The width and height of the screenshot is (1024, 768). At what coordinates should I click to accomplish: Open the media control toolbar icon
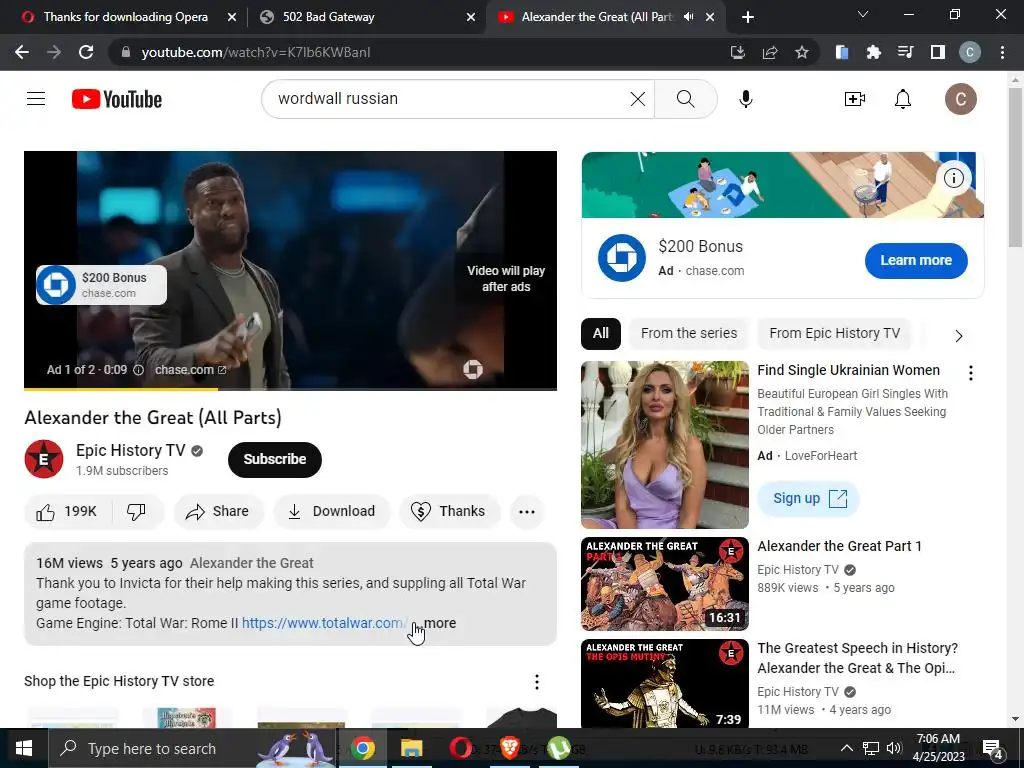point(905,52)
